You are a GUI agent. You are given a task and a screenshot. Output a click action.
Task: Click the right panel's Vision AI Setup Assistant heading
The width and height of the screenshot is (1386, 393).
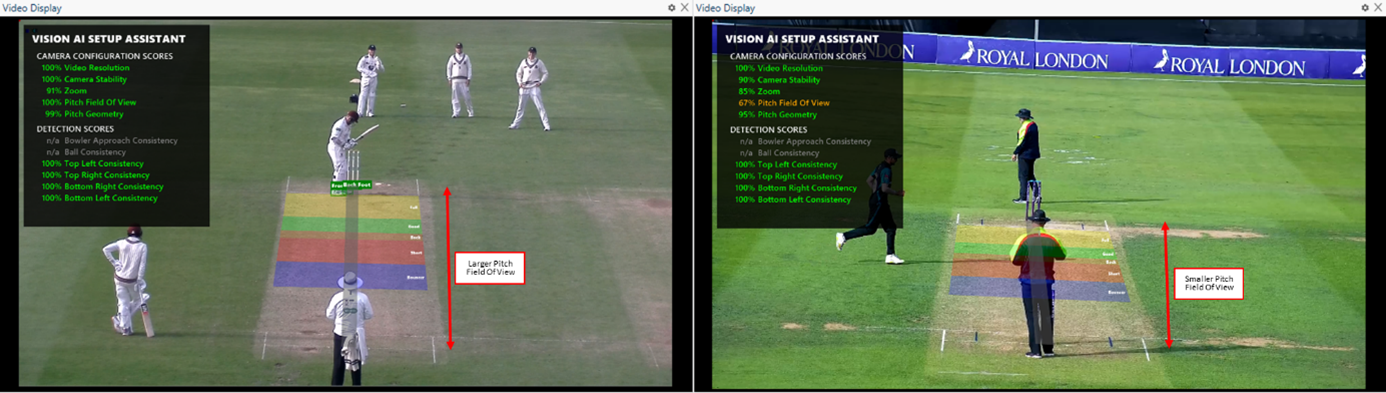802,39
